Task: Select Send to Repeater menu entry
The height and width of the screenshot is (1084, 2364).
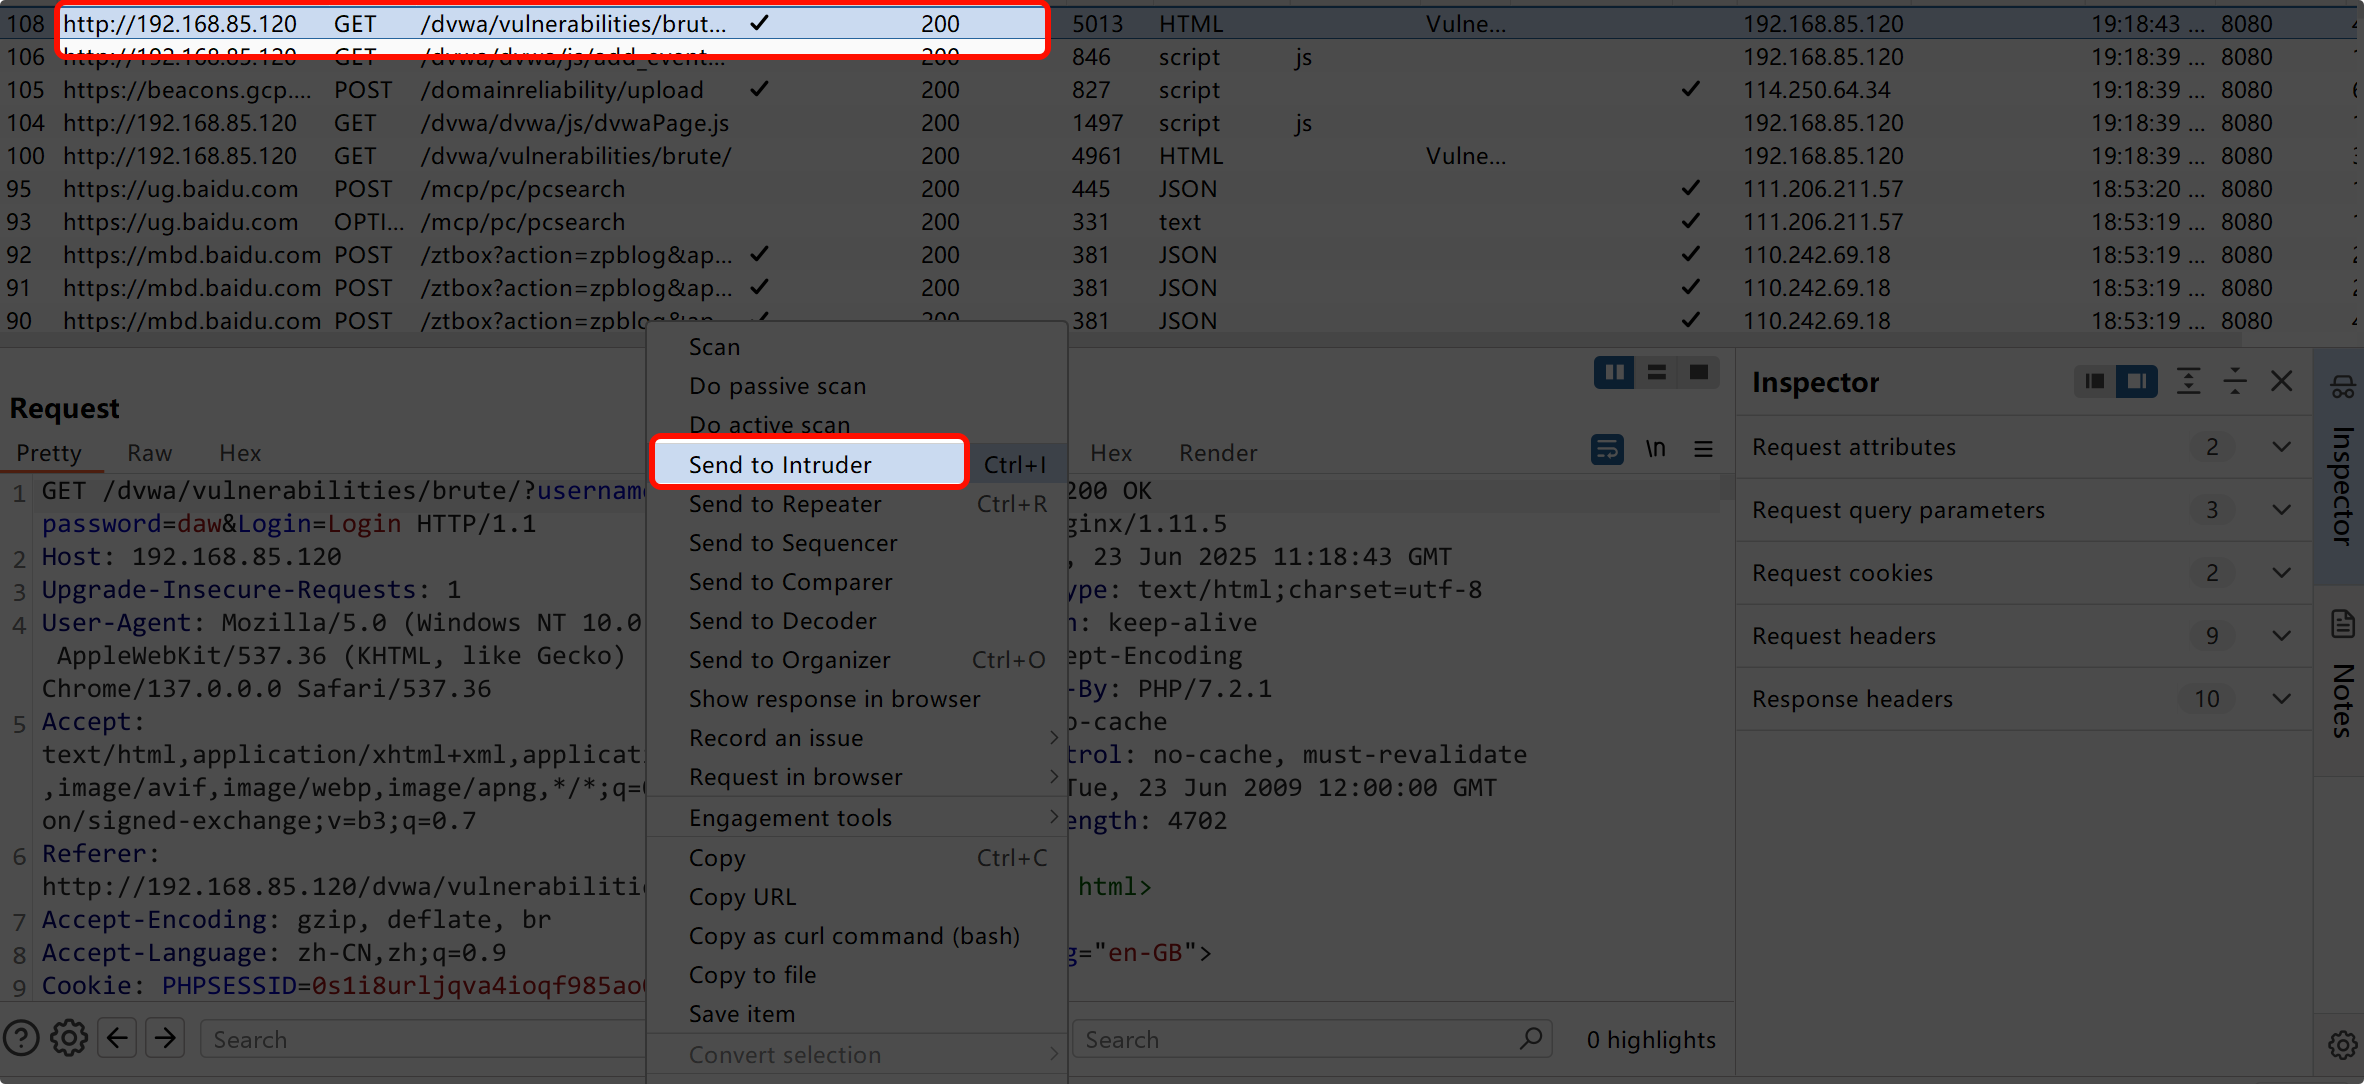Action: pyautogui.click(x=785, y=504)
